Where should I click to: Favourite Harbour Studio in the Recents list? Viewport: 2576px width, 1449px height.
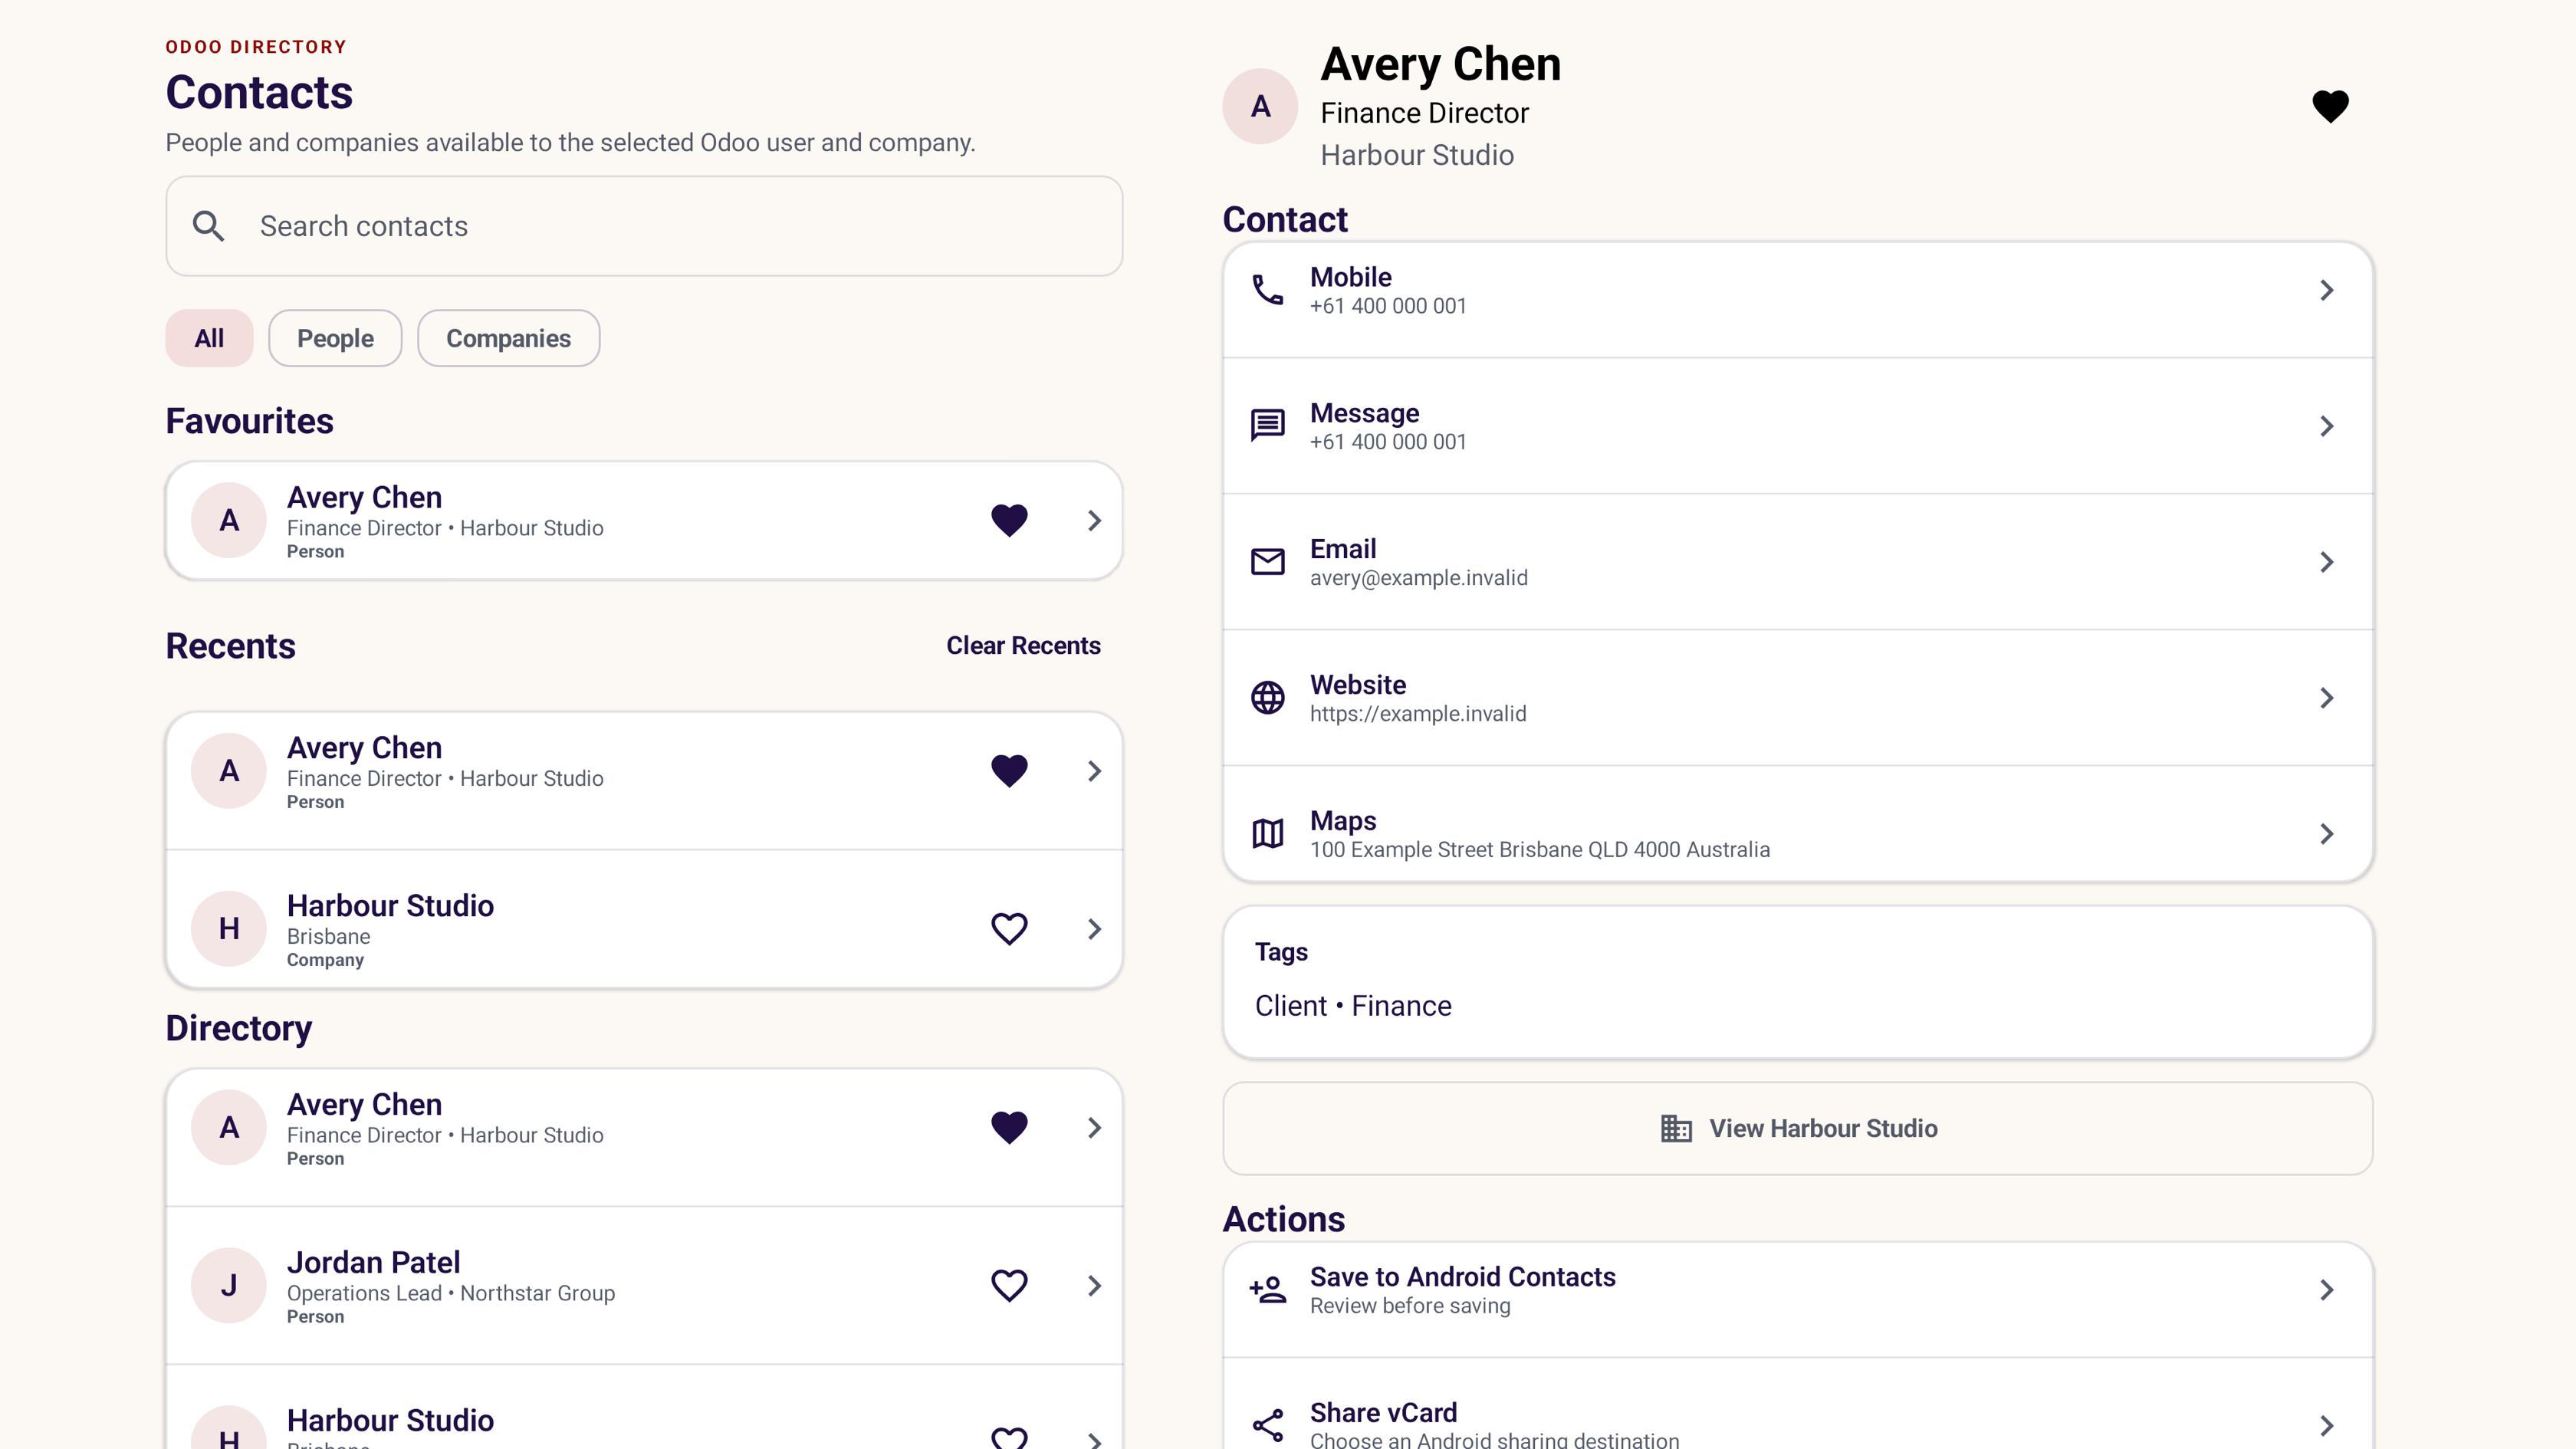[1009, 929]
